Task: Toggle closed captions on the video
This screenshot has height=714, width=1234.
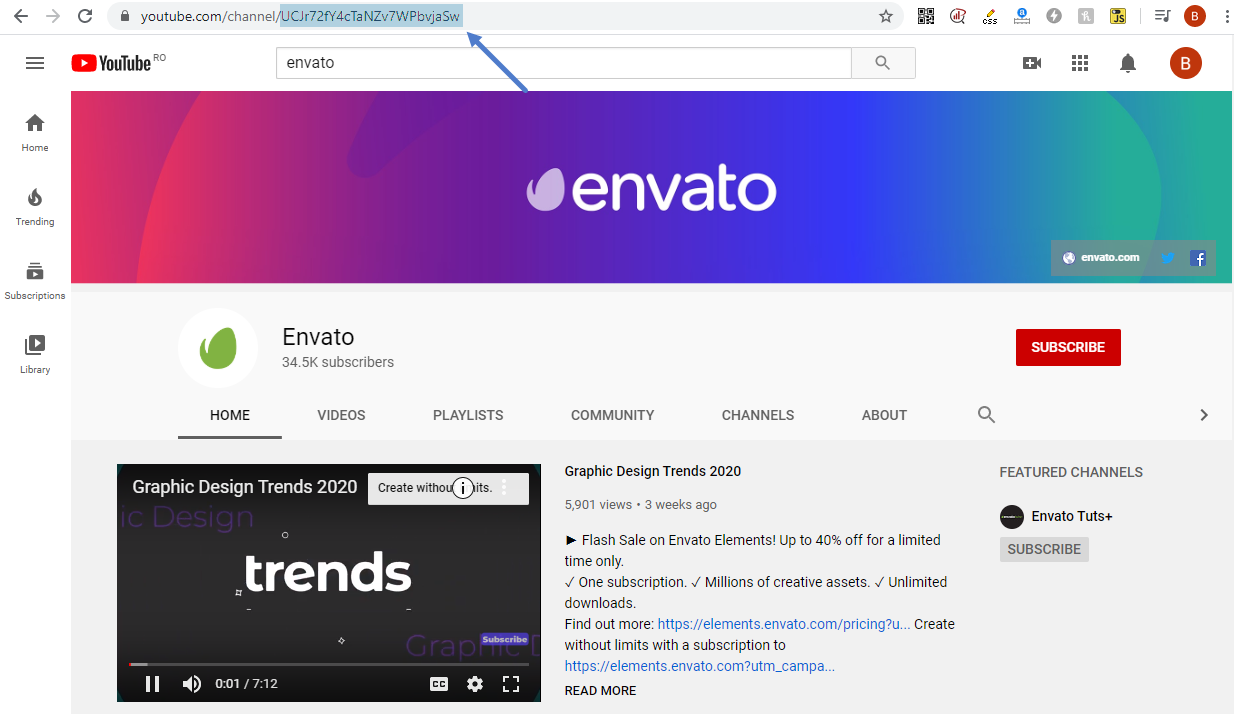Action: [x=439, y=684]
